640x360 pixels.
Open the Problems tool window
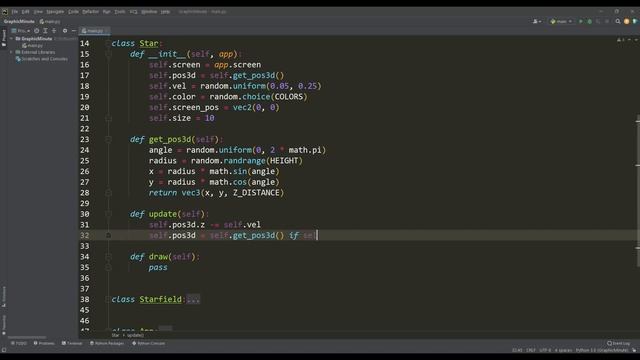[44, 343]
